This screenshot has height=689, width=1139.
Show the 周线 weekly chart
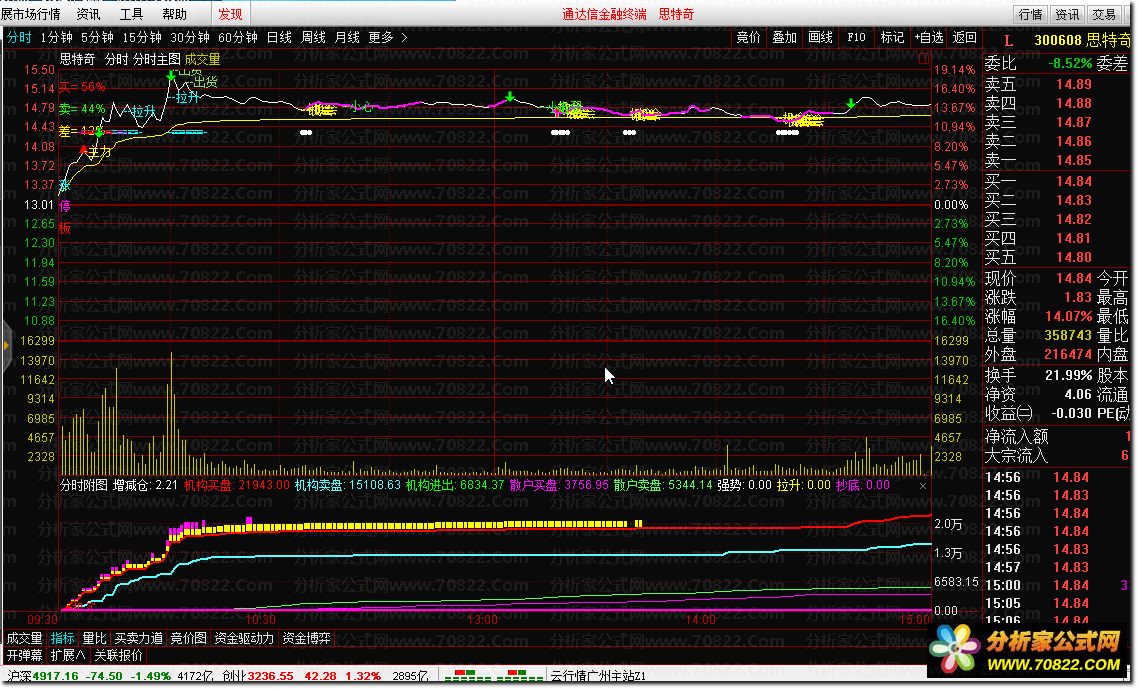(313, 37)
